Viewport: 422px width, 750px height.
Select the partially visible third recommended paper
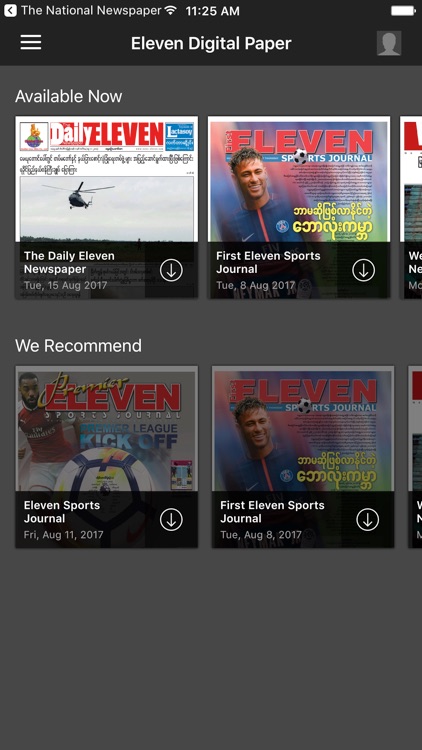[415, 457]
